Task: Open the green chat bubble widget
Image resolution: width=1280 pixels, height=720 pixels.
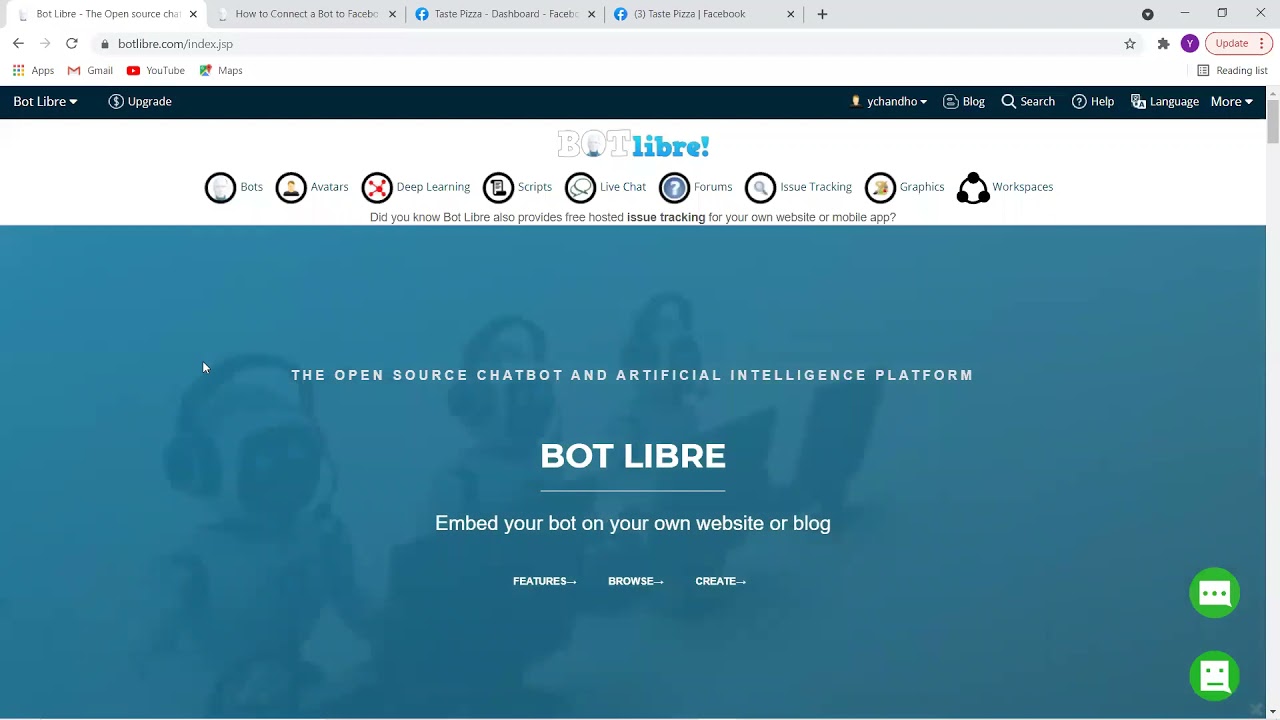Action: point(1215,593)
